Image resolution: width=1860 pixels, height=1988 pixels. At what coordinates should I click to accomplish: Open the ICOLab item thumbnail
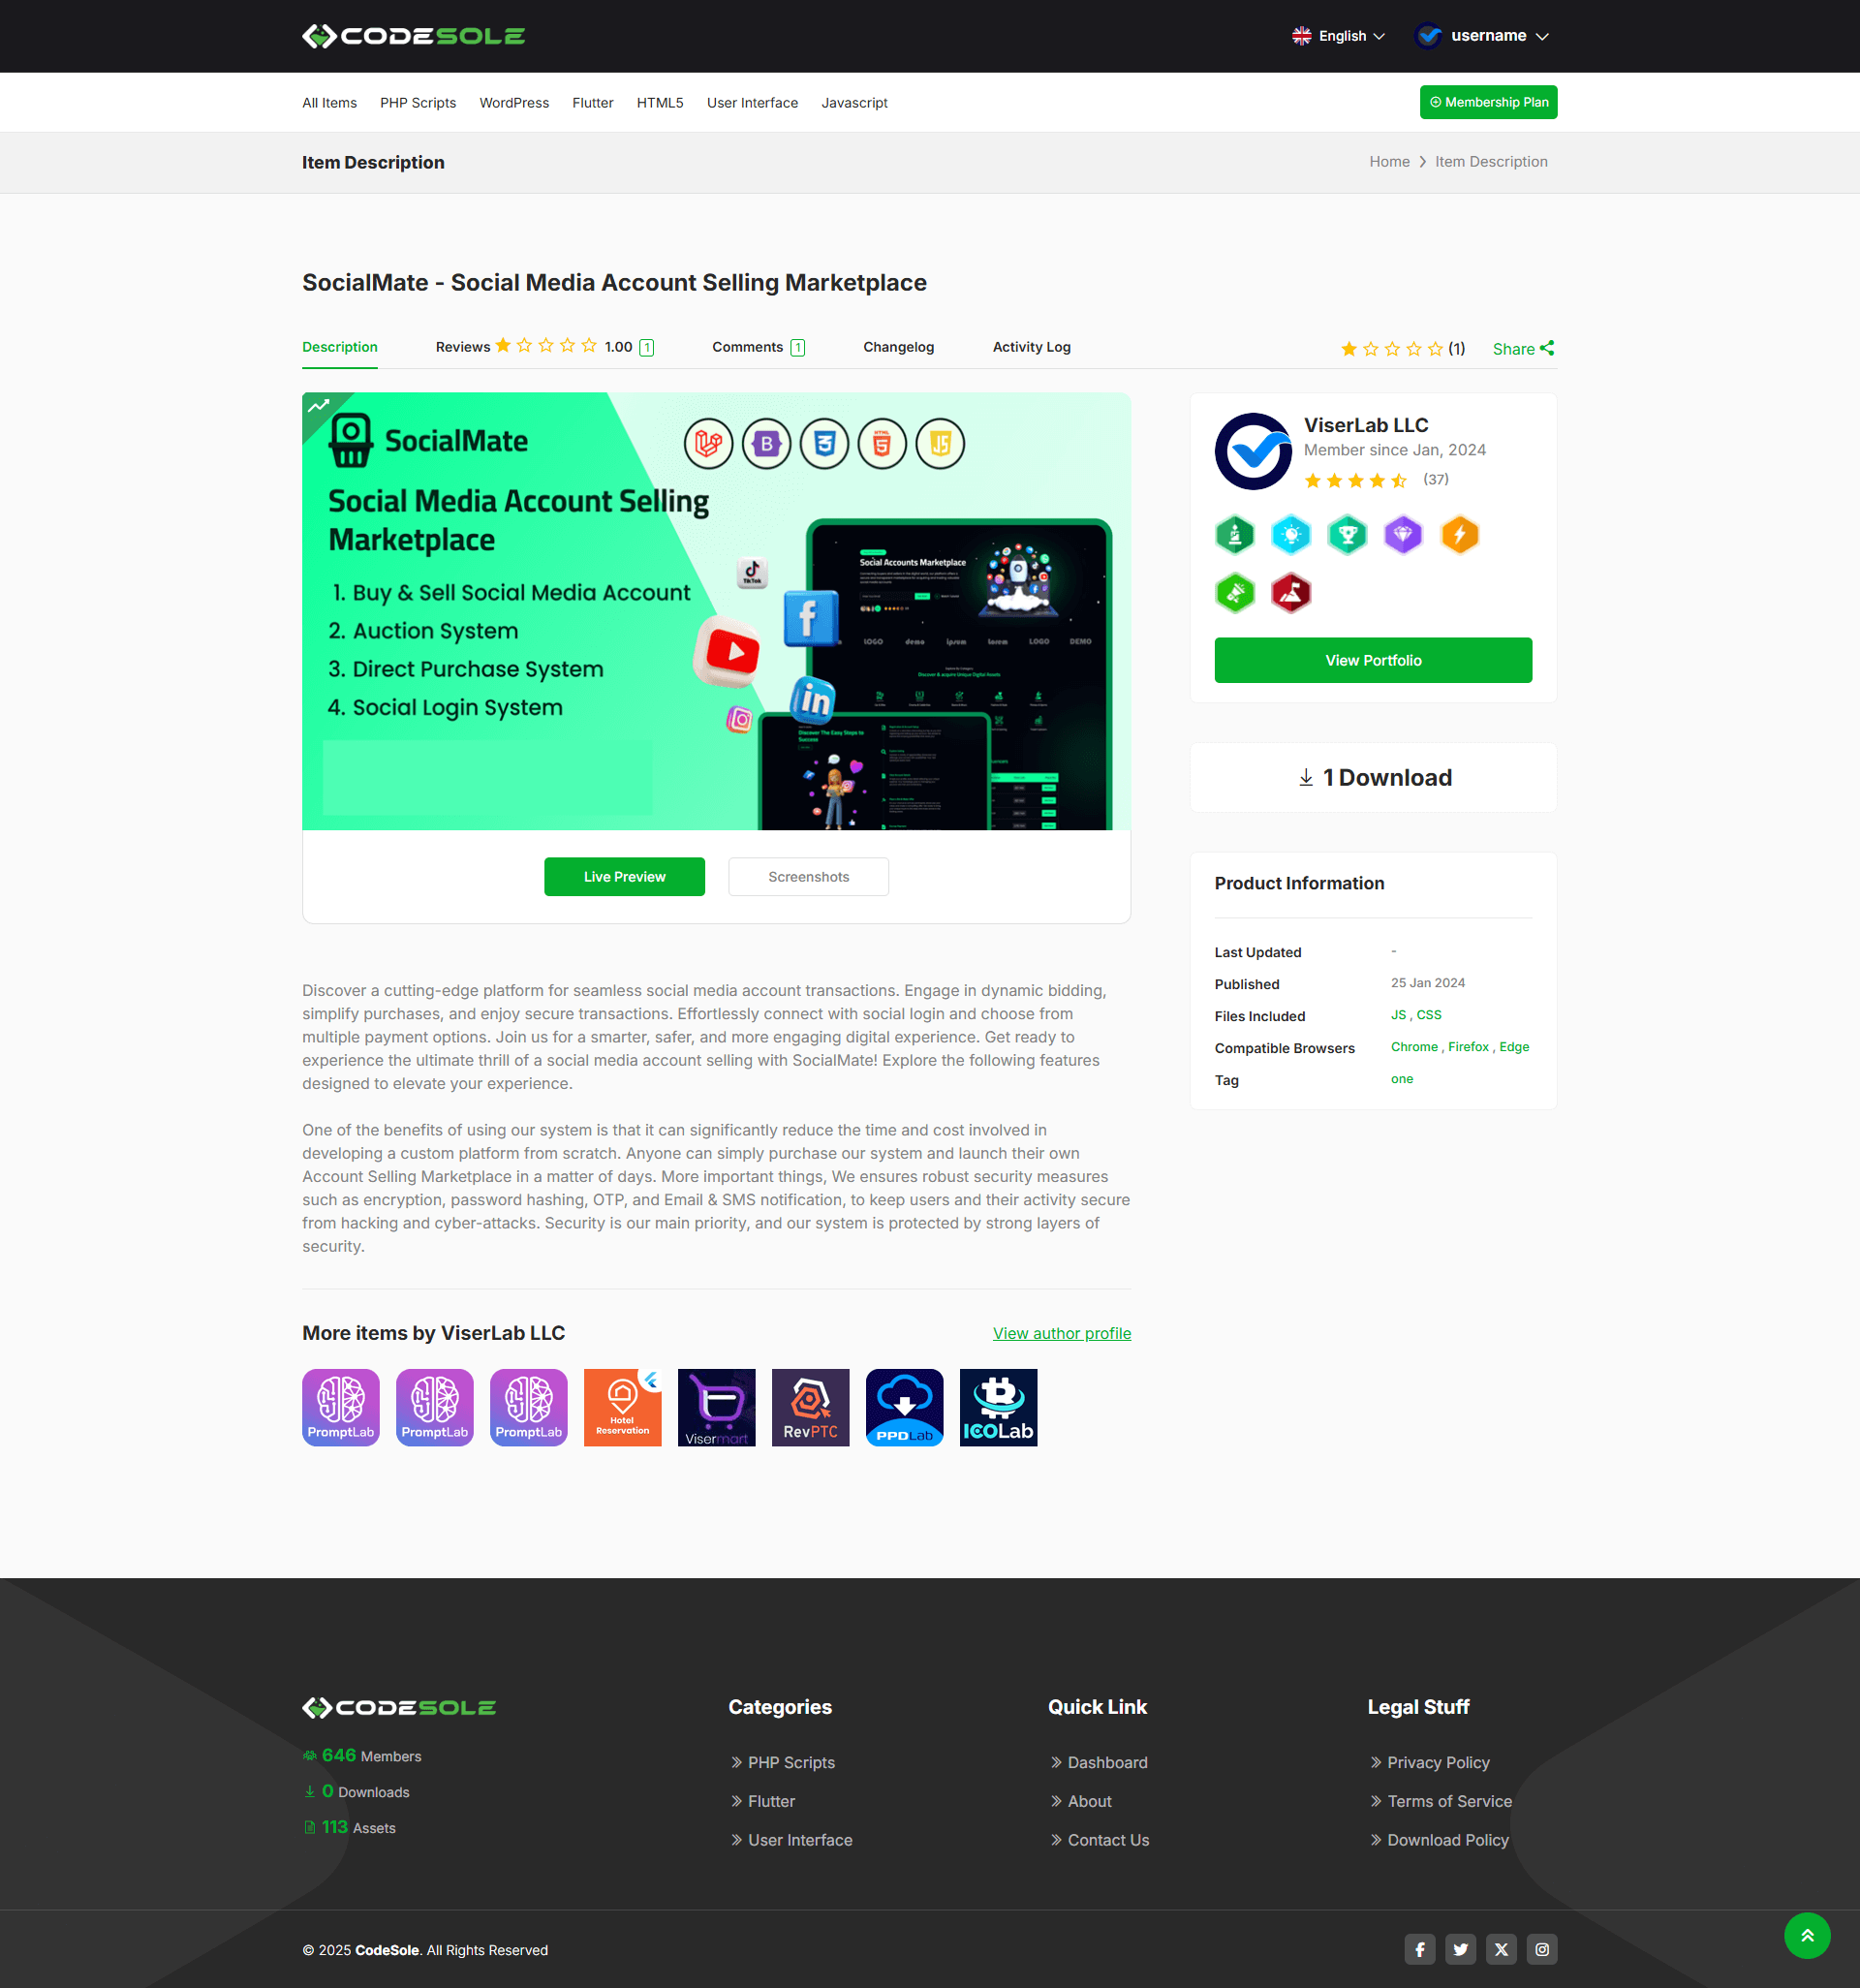coord(997,1407)
